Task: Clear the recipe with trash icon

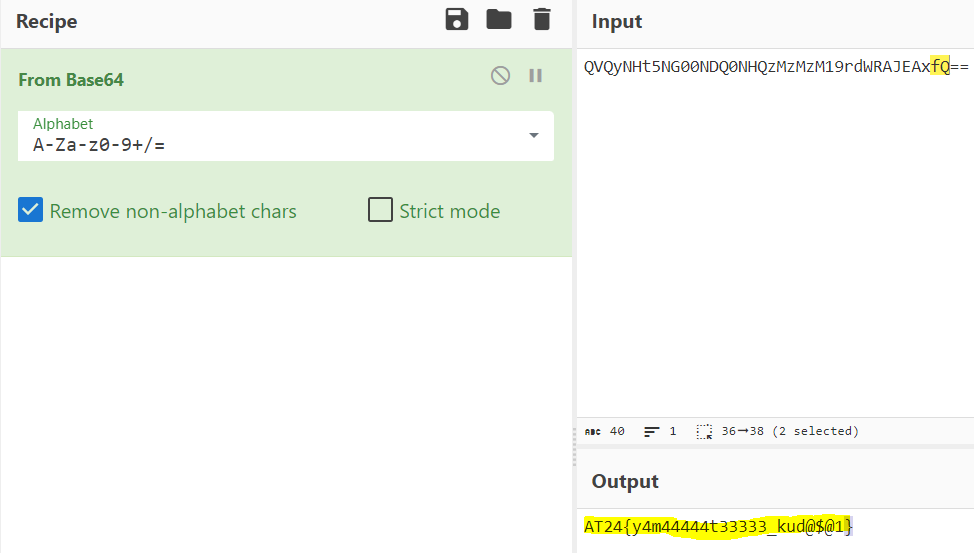Action: tap(541, 20)
